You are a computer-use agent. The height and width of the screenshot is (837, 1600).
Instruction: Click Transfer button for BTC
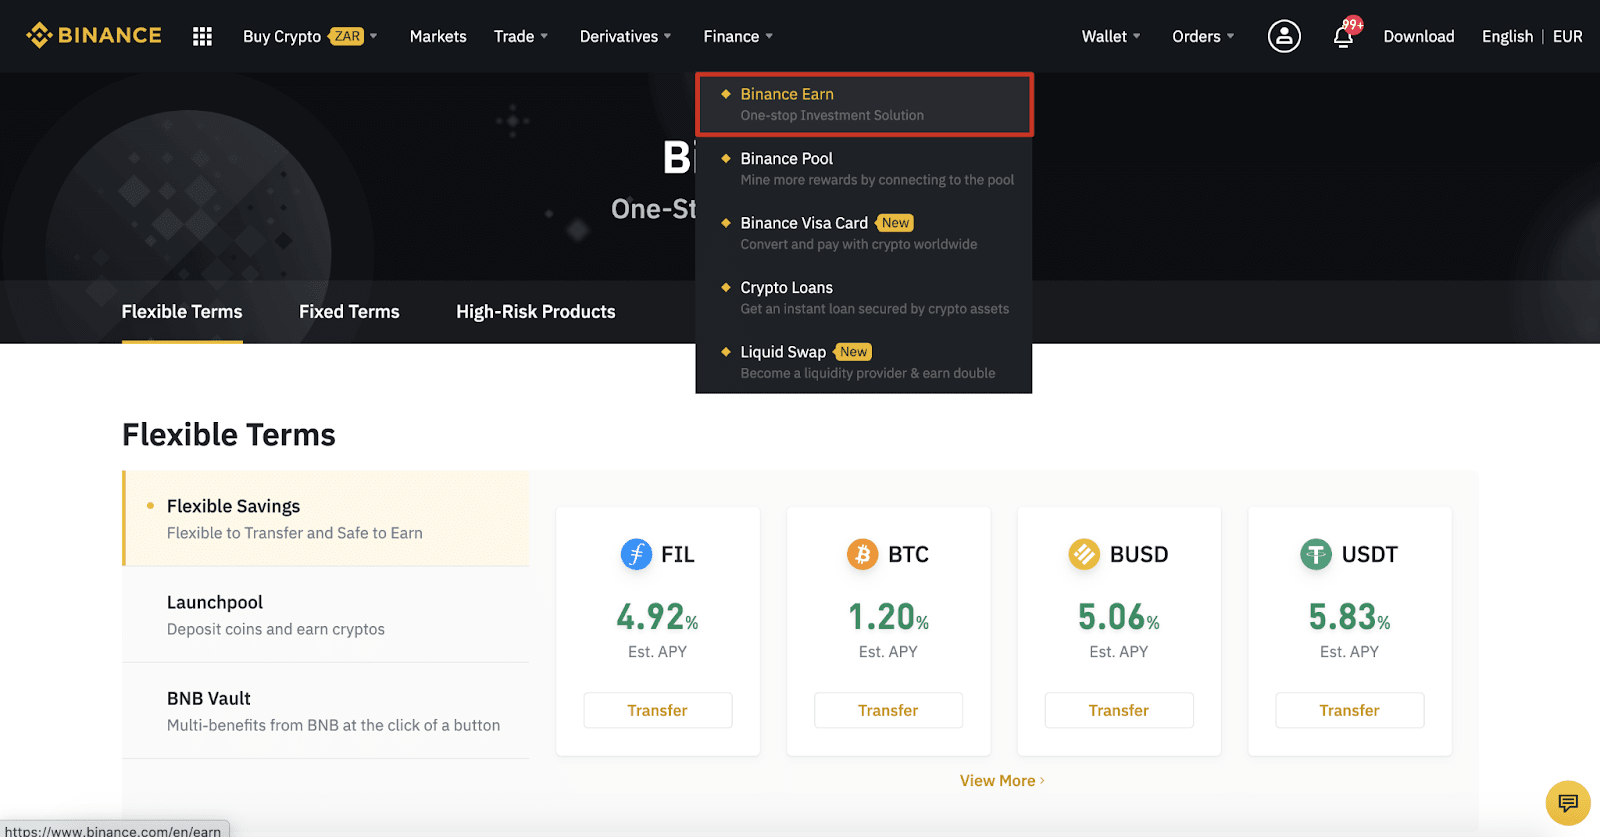(x=888, y=710)
